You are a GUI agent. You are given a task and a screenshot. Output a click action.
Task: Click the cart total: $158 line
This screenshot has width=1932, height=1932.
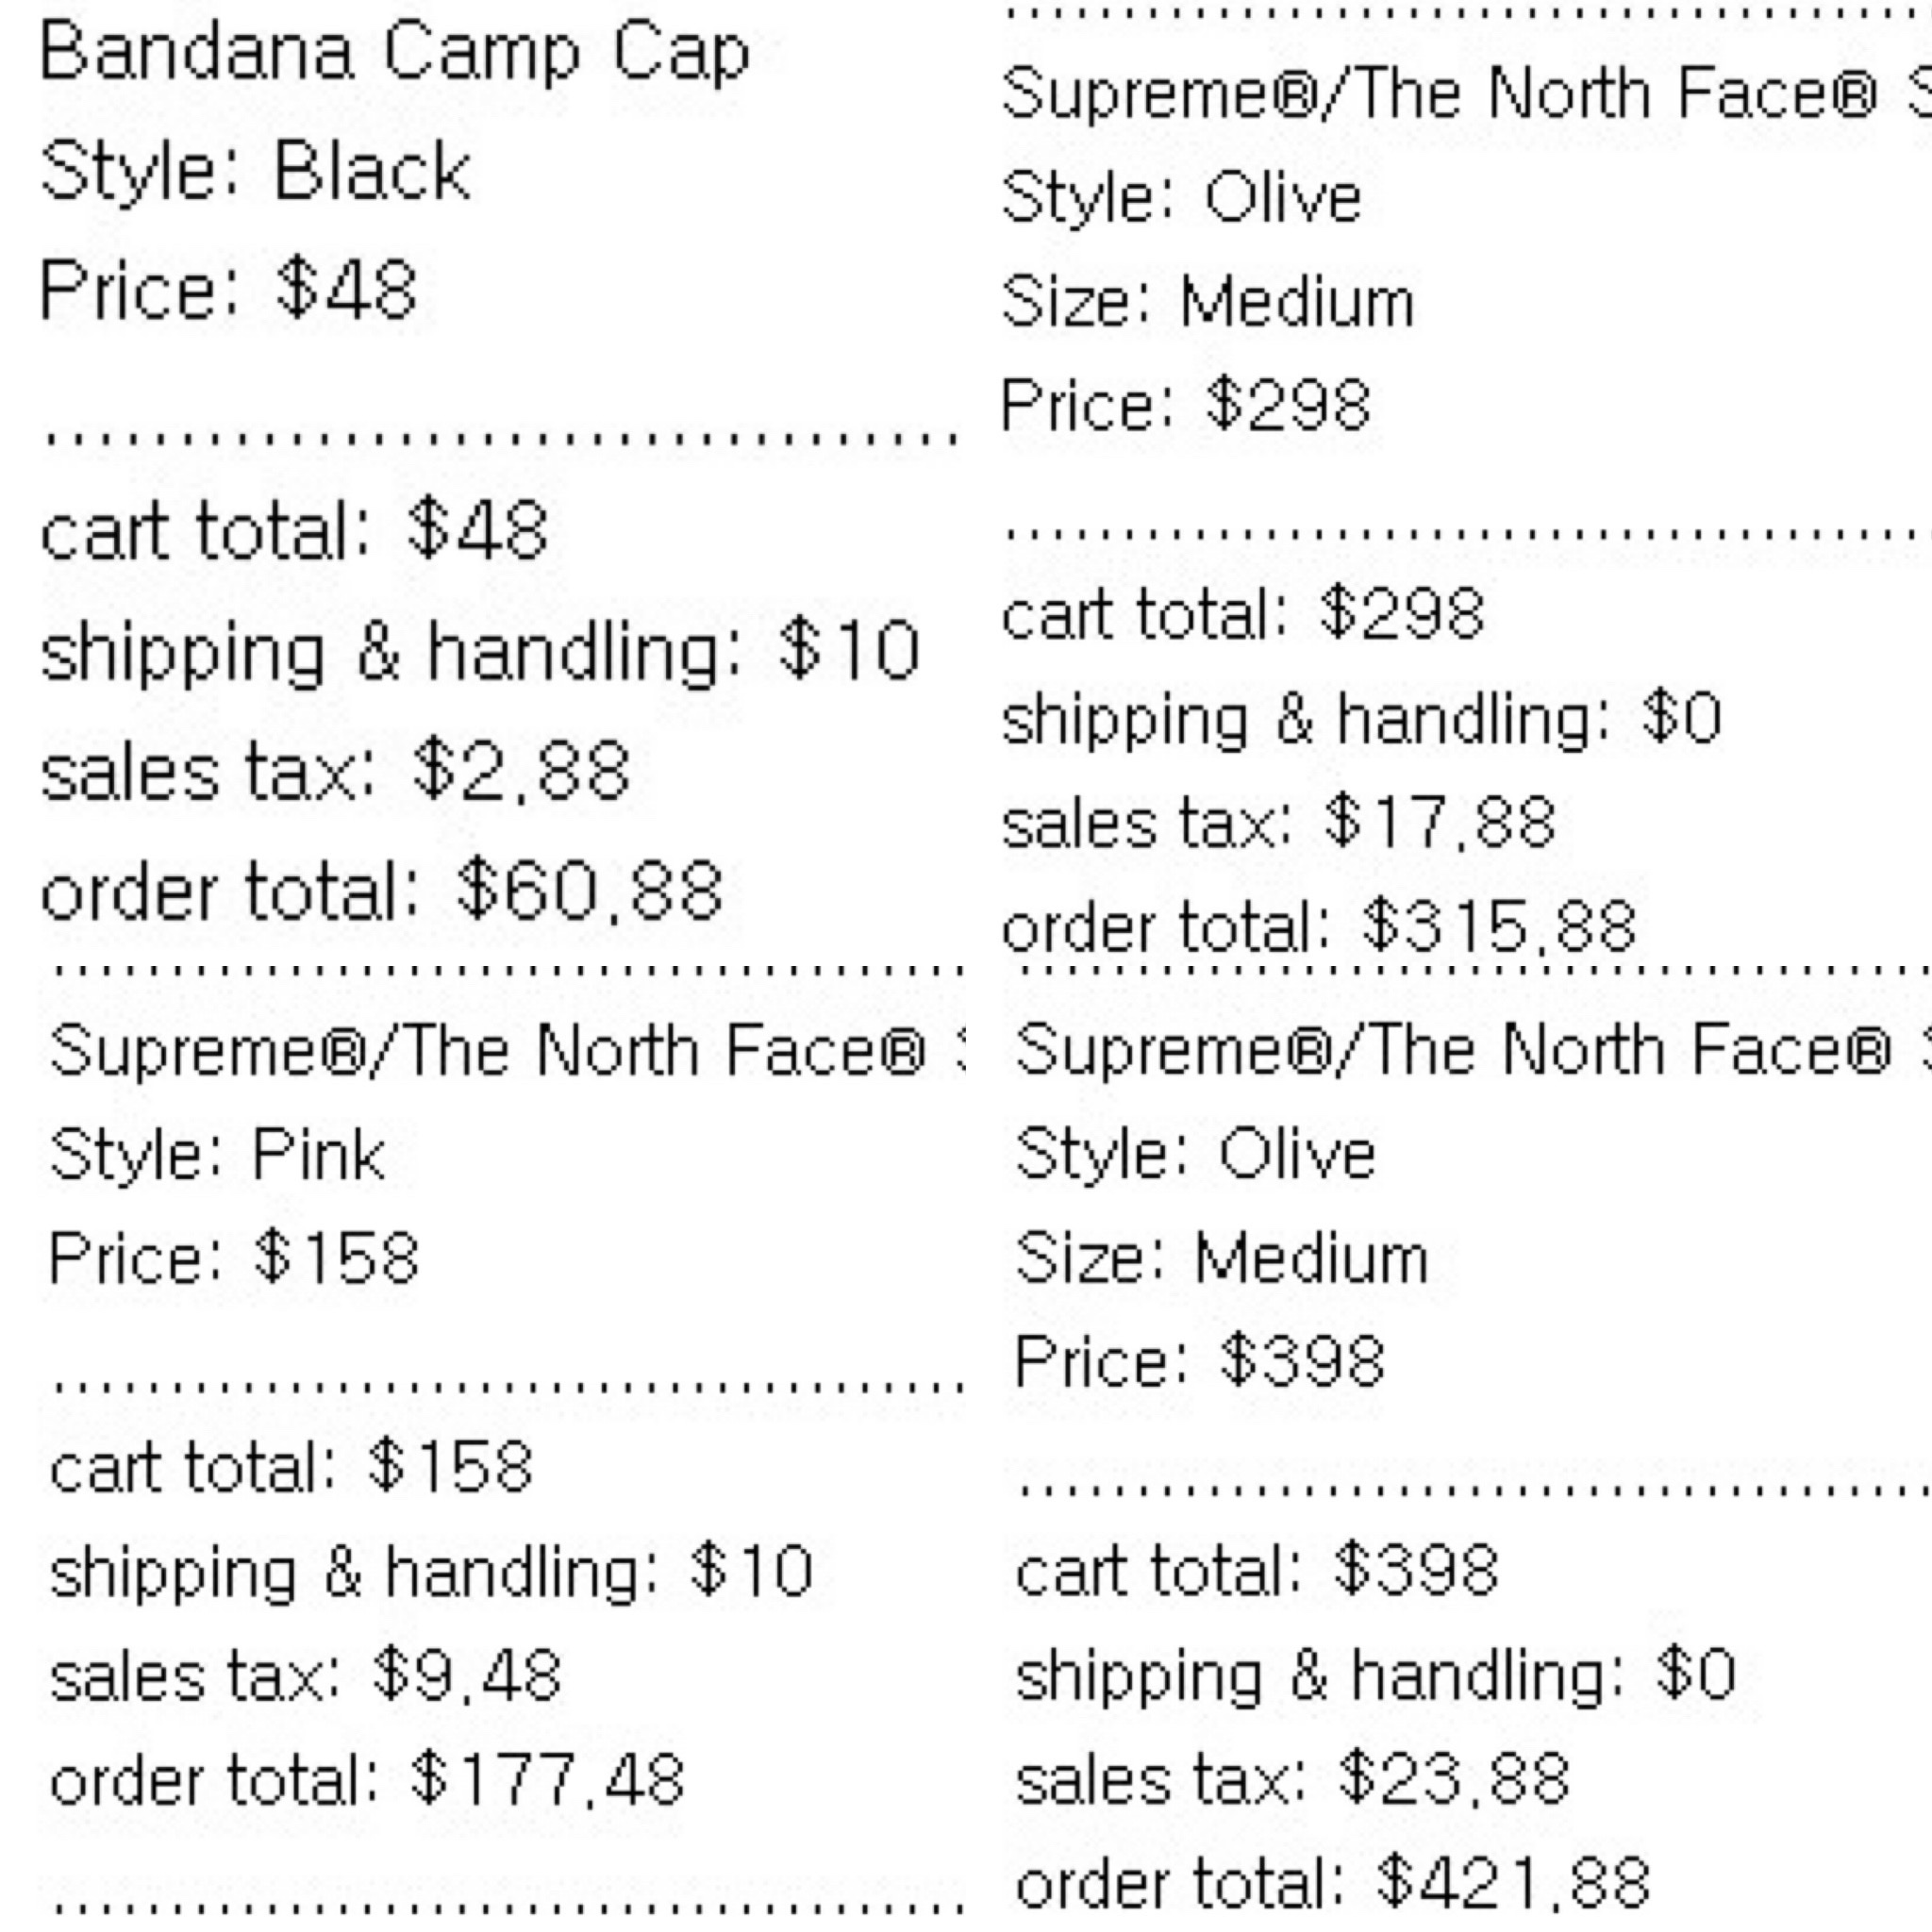pos(291,1468)
